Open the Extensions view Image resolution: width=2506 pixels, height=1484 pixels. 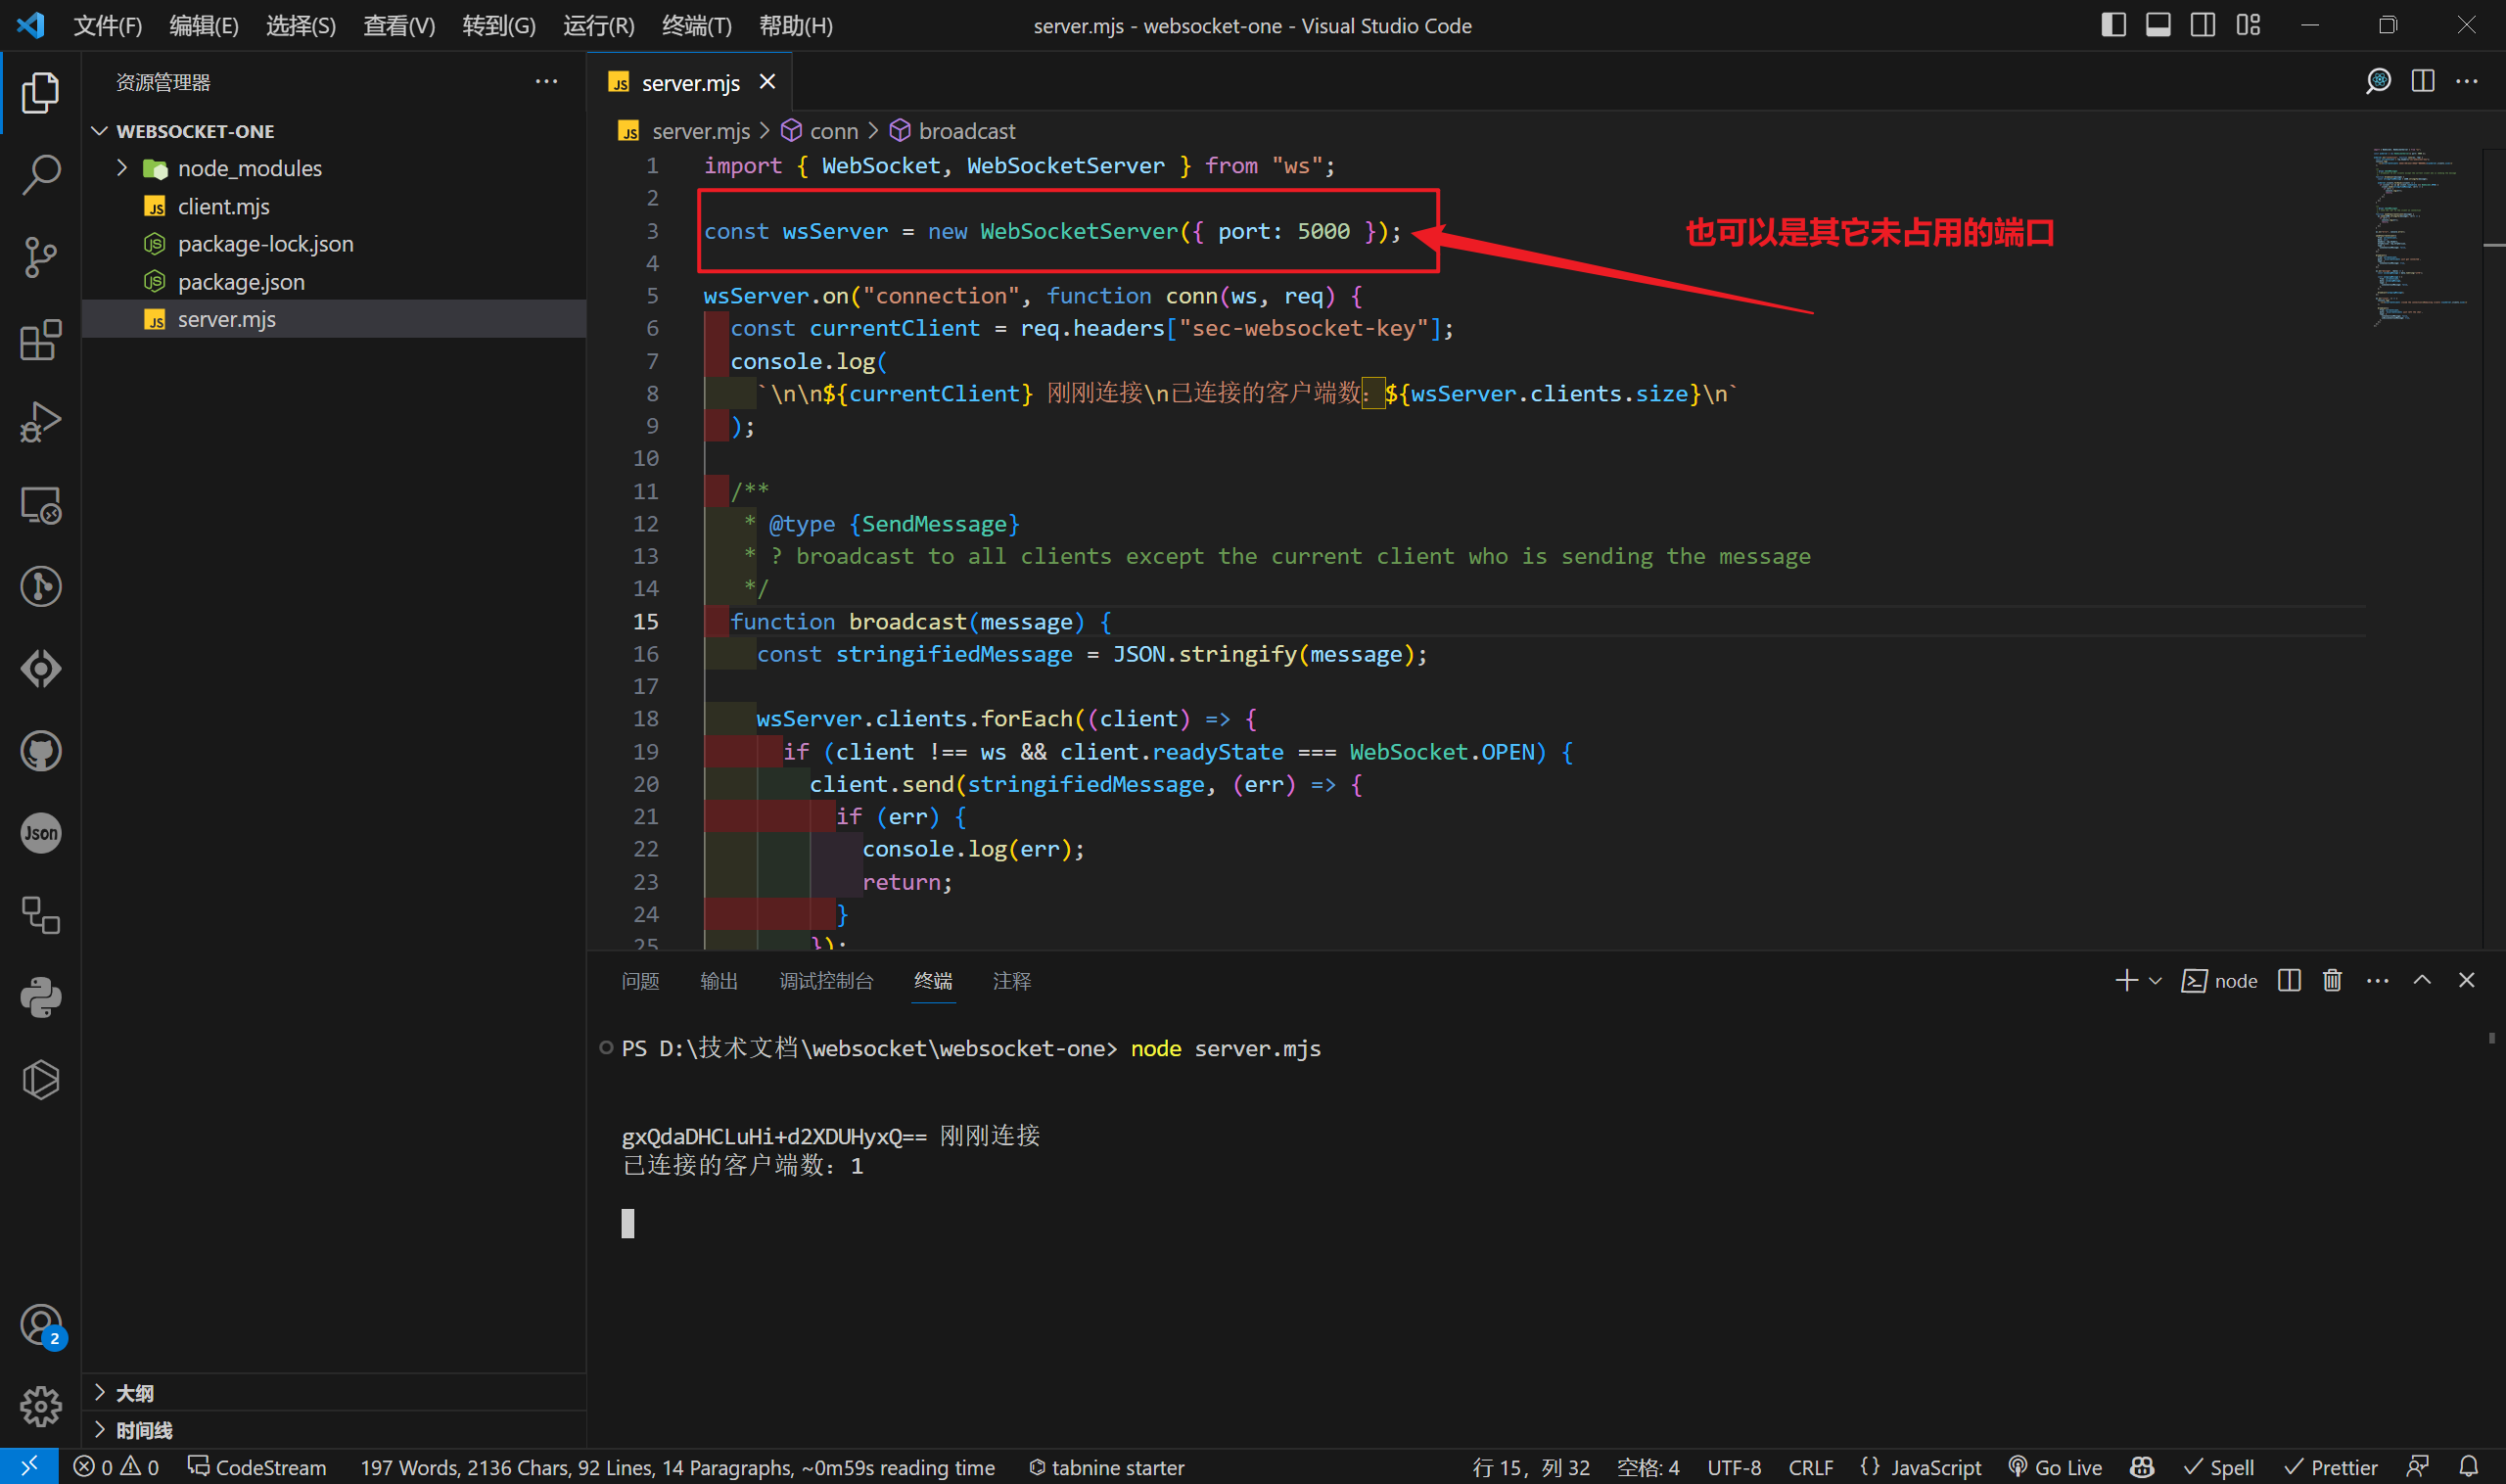40,340
